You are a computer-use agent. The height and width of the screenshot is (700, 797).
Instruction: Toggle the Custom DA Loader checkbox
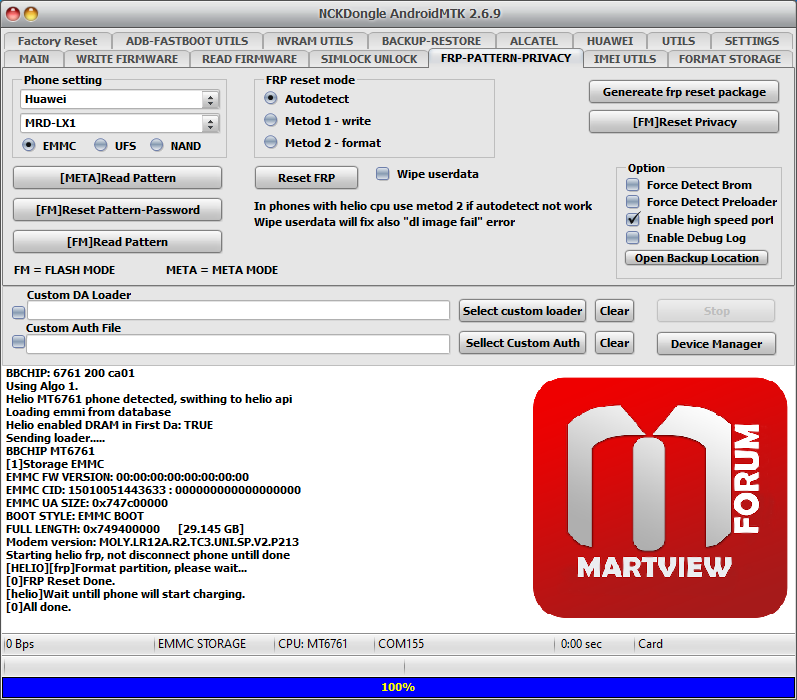coord(18,312)
